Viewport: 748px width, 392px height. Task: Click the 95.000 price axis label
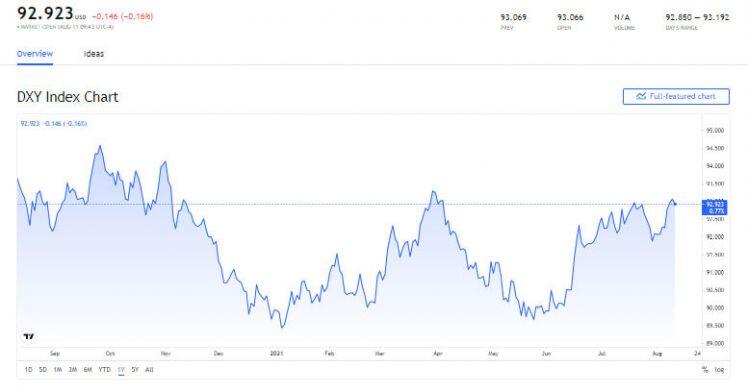pyautogui.click(x=715, y=130)
